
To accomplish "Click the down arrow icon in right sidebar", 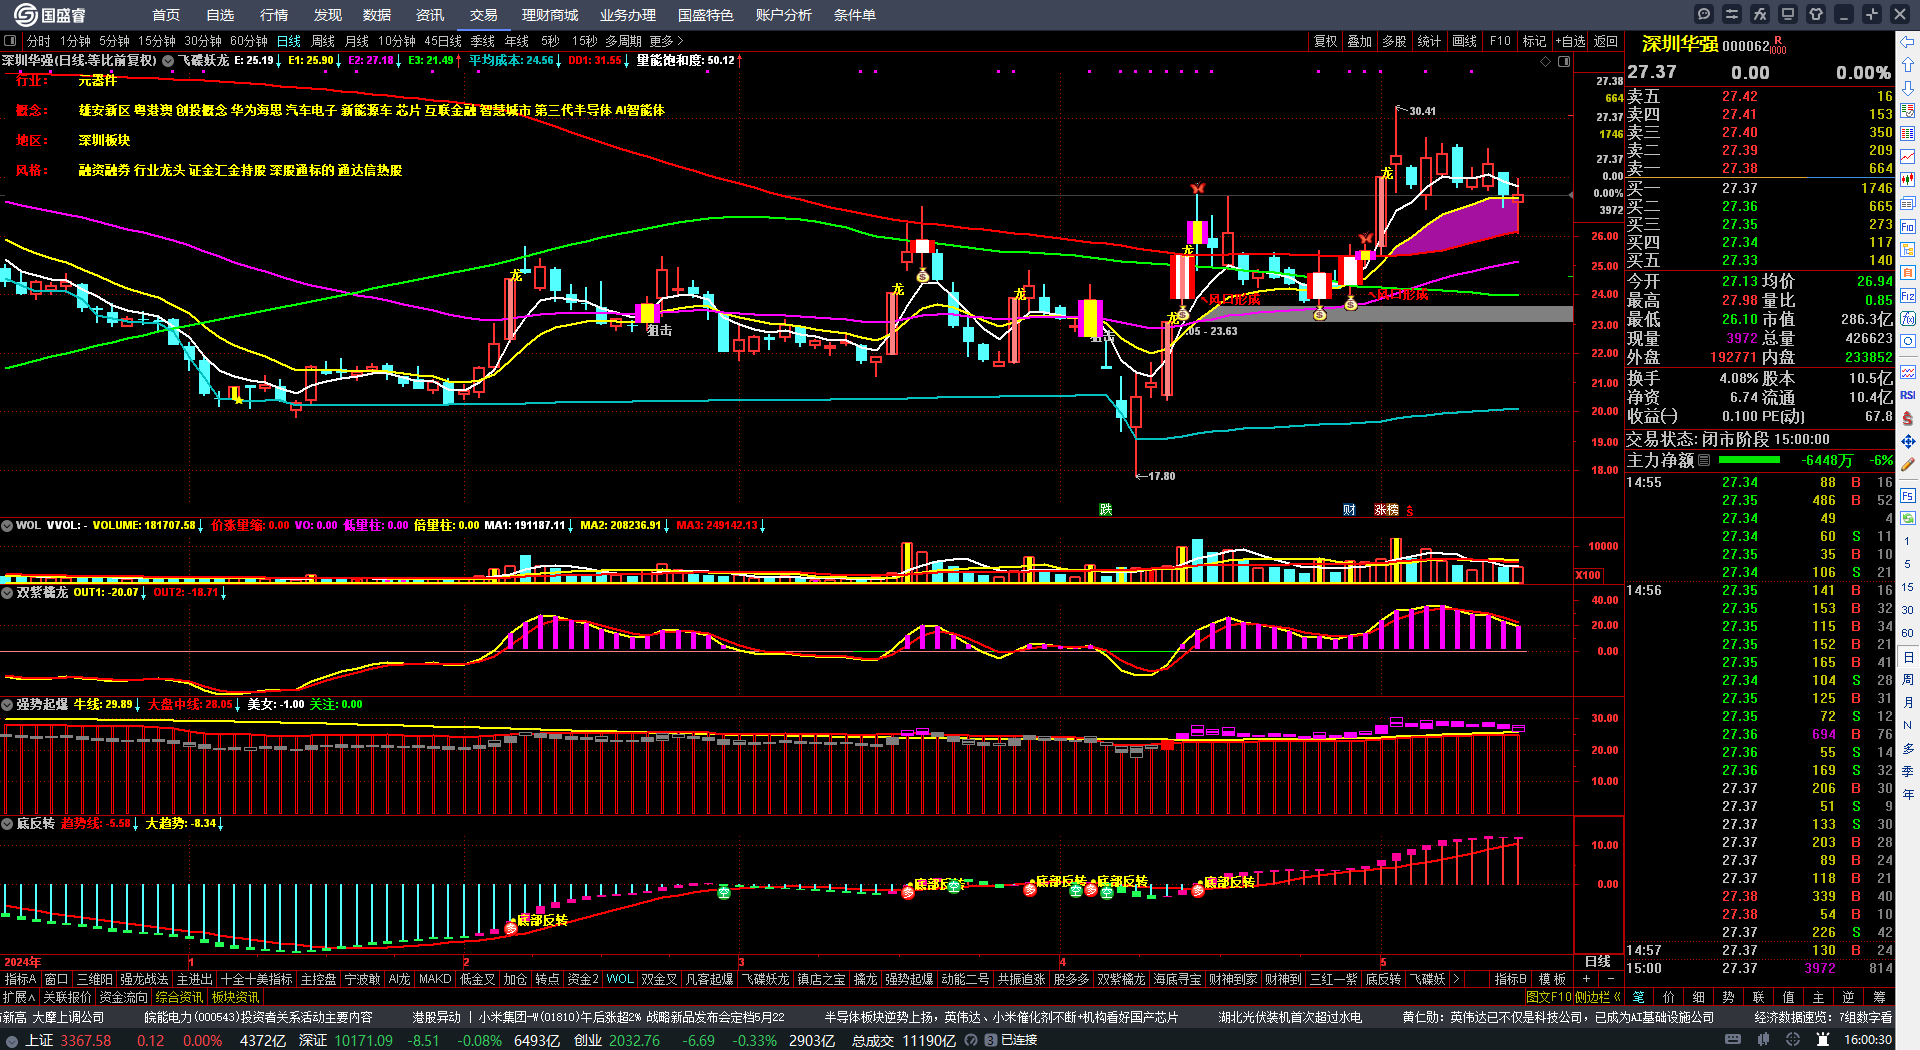I will tap(1908, 88).
